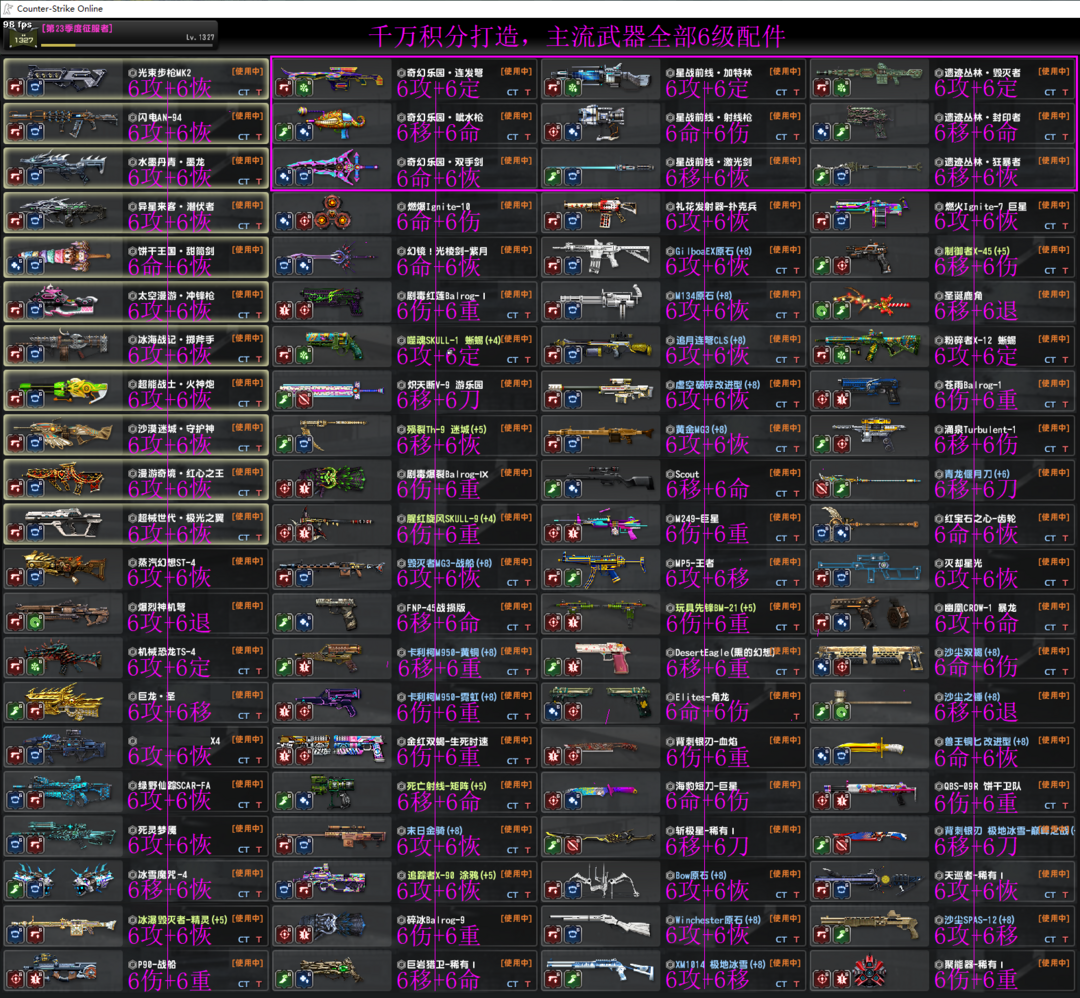
Task: Click the red part icon on P90-战船
Action: pos(15,979)
